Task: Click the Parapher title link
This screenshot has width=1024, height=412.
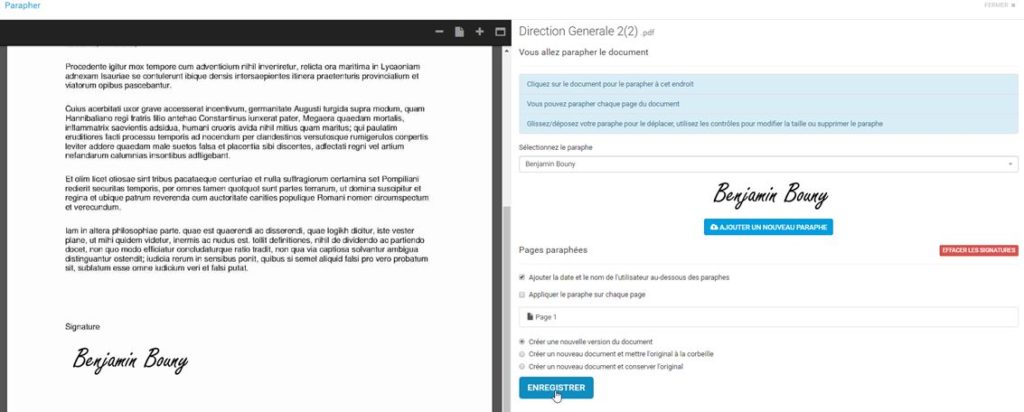Action: [22, 5]
